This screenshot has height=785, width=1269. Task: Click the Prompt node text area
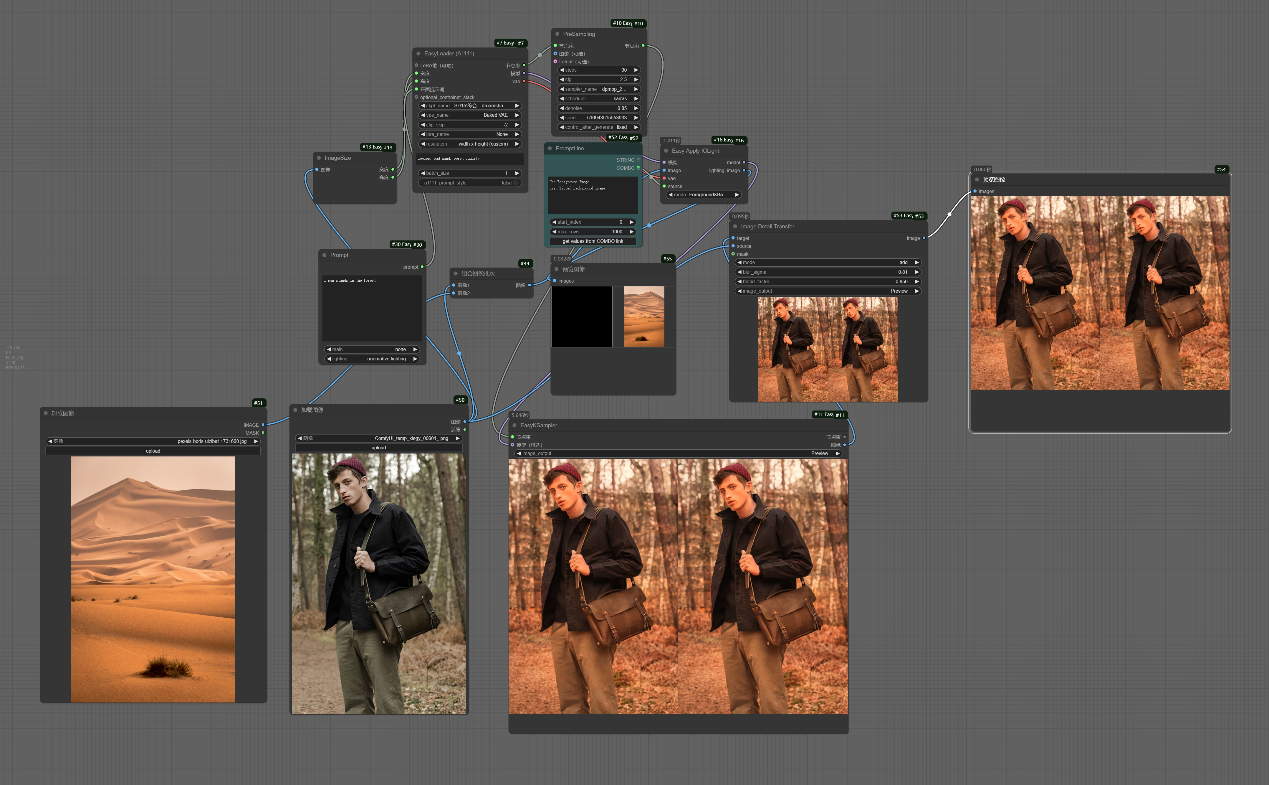pyautogui.click(x=372, y=308)
